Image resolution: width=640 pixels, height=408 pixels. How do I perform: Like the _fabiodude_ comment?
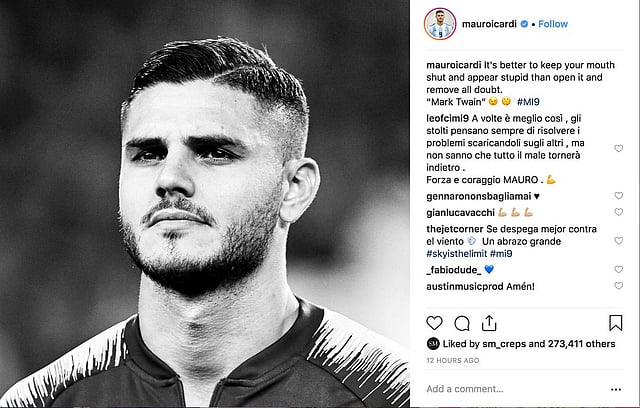click(x=619, y=270)
